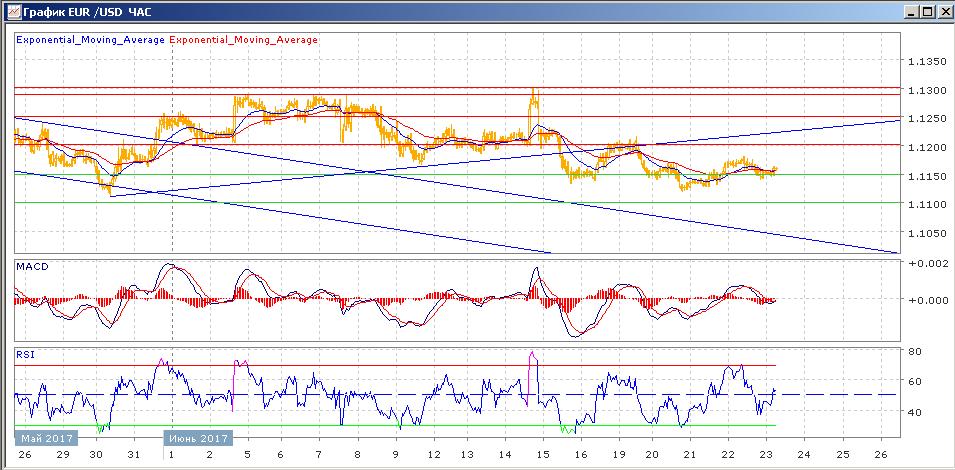
Task: Click date 23 on the time axis
Action: pyautogui.click(x=765, y=454)
